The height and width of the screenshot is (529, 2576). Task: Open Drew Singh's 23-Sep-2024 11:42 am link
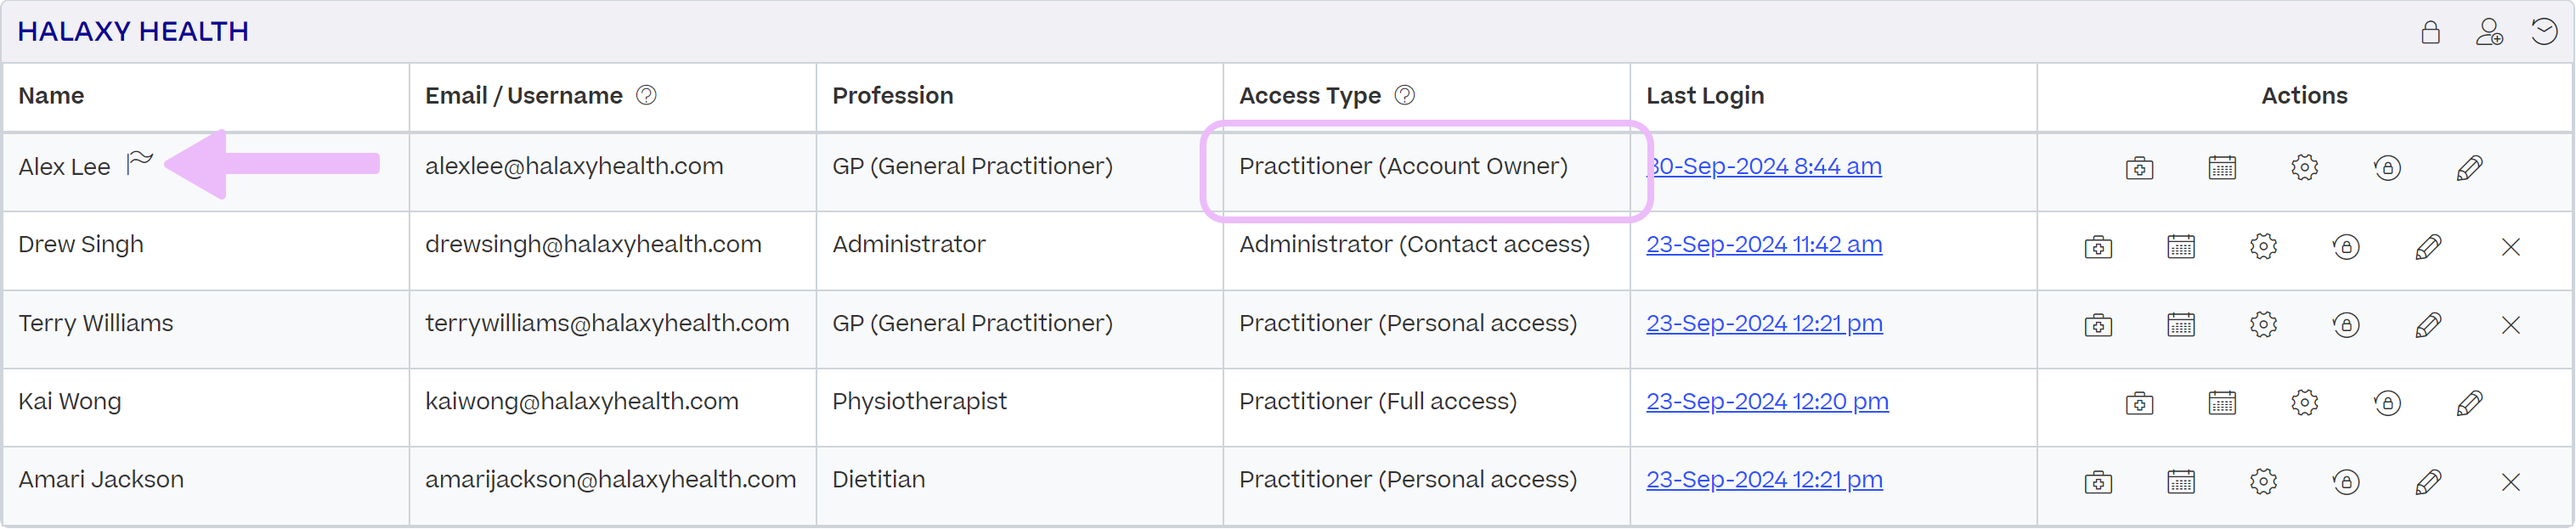coord(1764,244)
